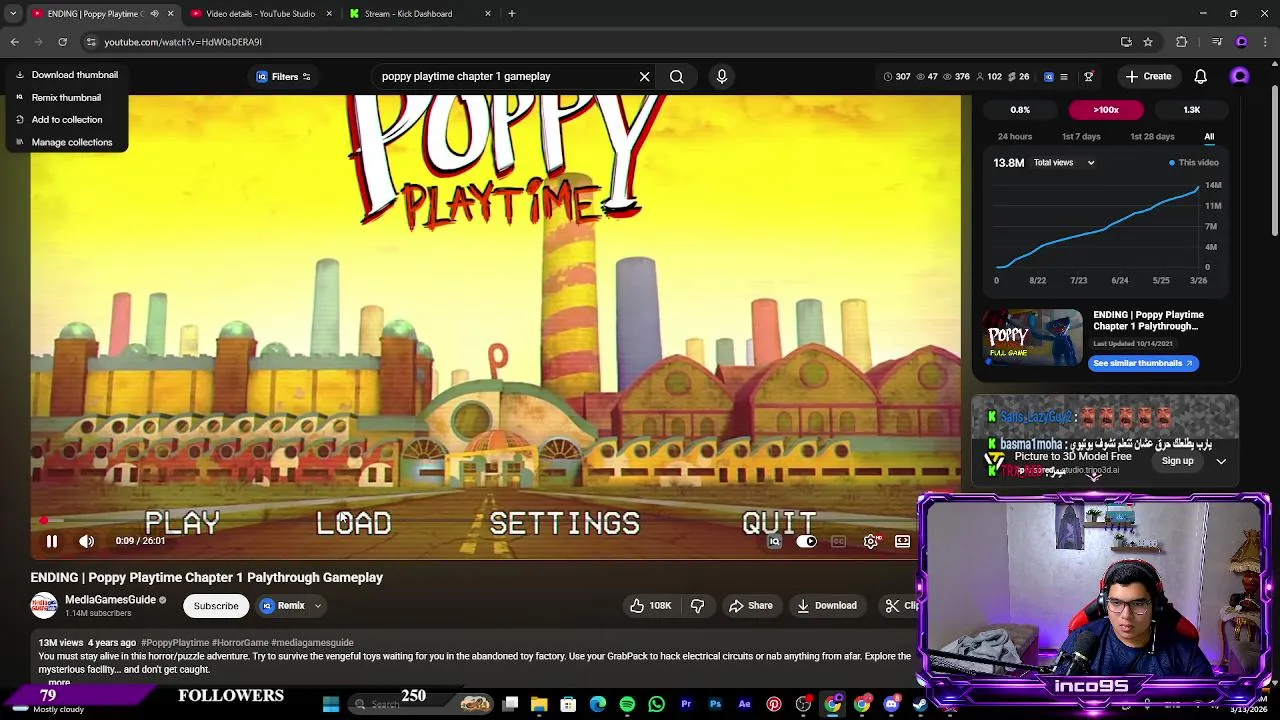The image size is (1280, 720).
Task: Open browser extensions puzzle icon
Action: click(x=1182, y=42)
